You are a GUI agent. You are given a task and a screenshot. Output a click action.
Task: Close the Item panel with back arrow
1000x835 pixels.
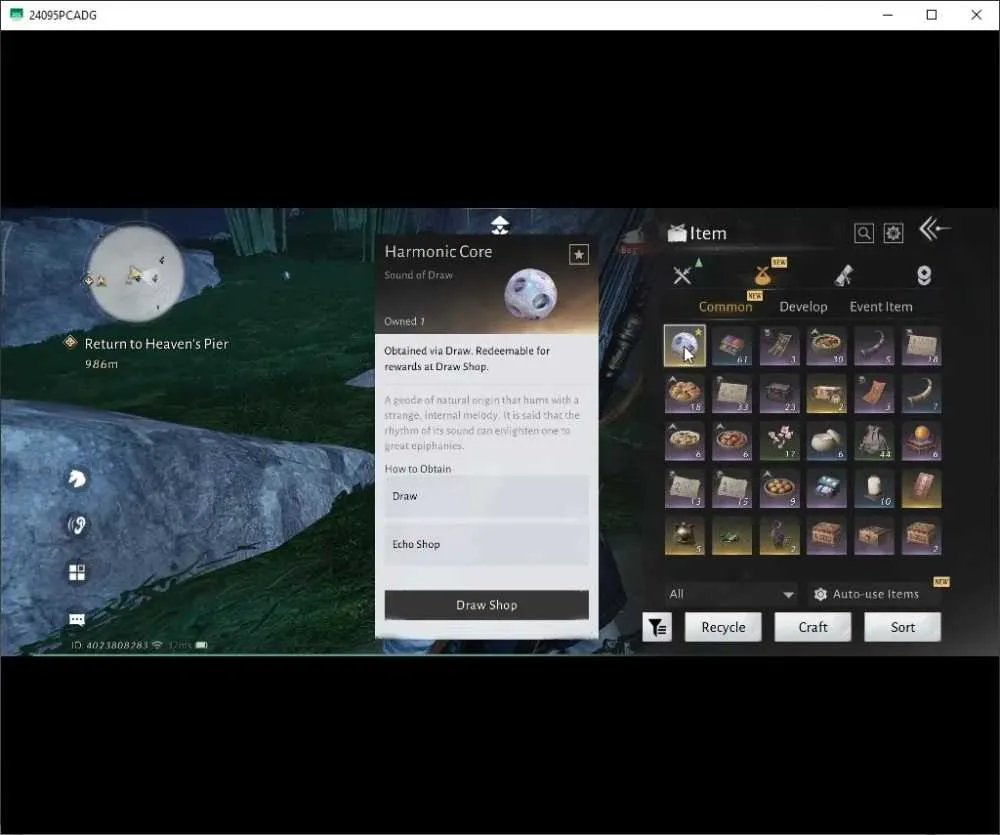click(934, 228)
